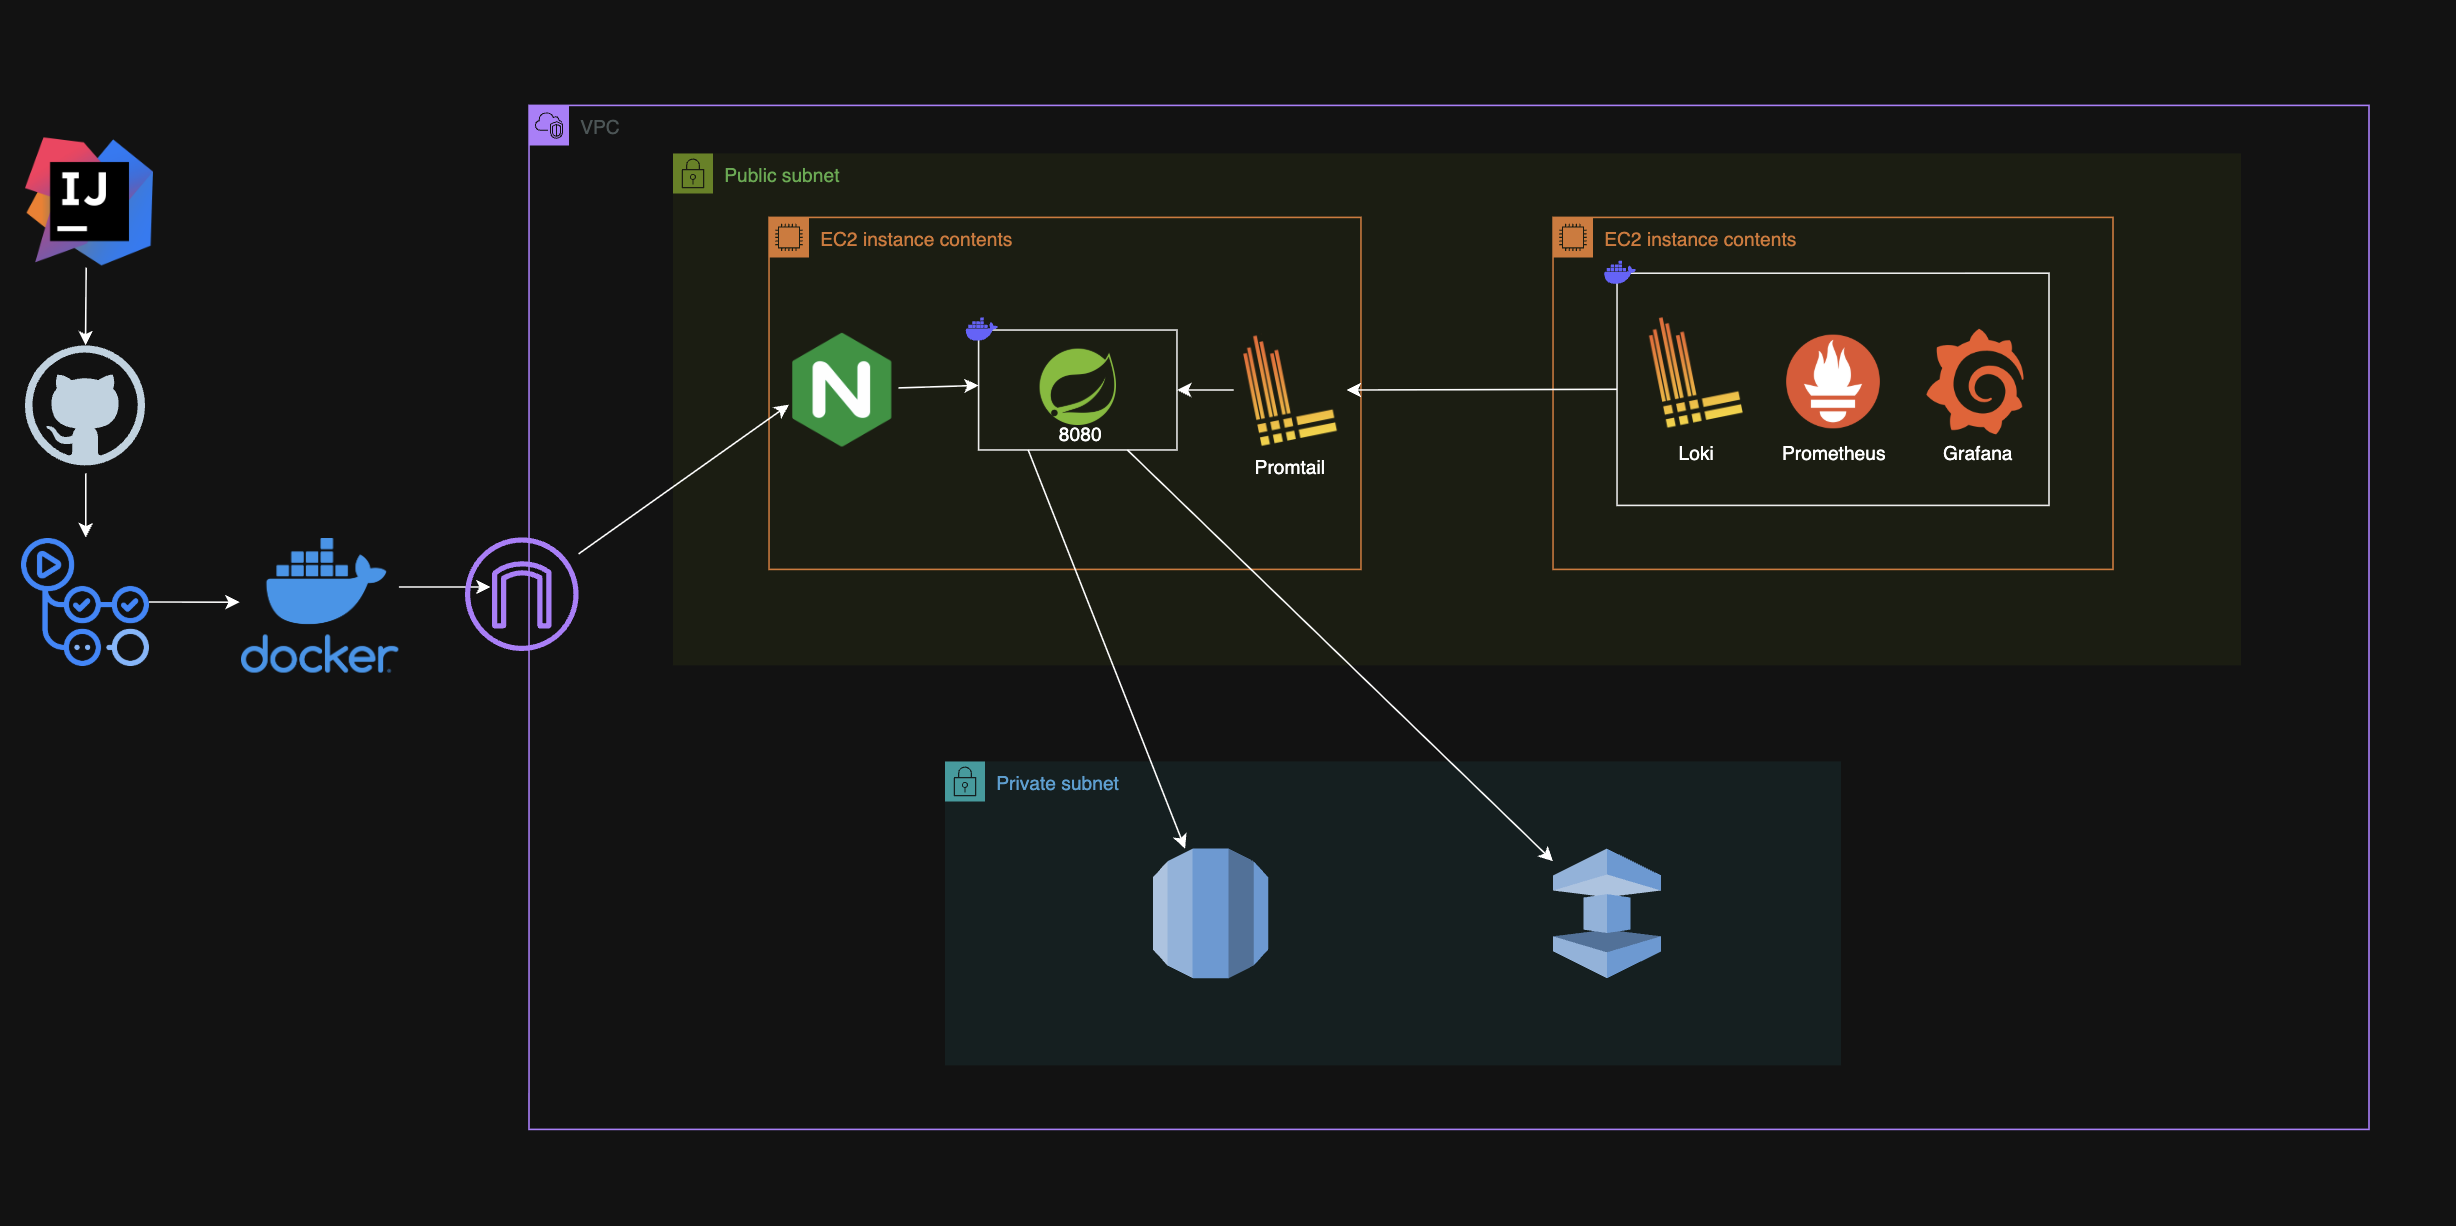This screenshot has width=2456, height=1226.
Task: Select the RDS database cylinder icon
Action: 1210,913
